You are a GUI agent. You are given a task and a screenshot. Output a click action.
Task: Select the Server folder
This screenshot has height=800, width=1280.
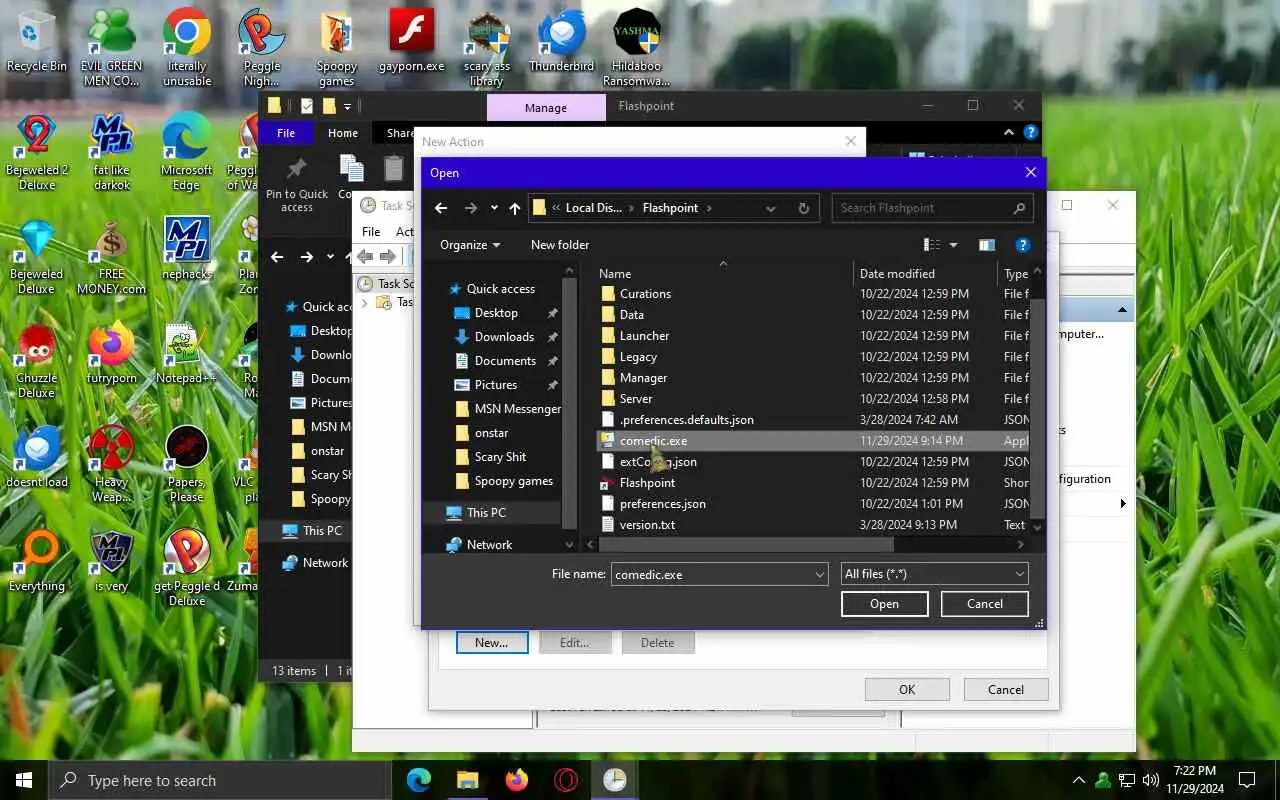636,399
